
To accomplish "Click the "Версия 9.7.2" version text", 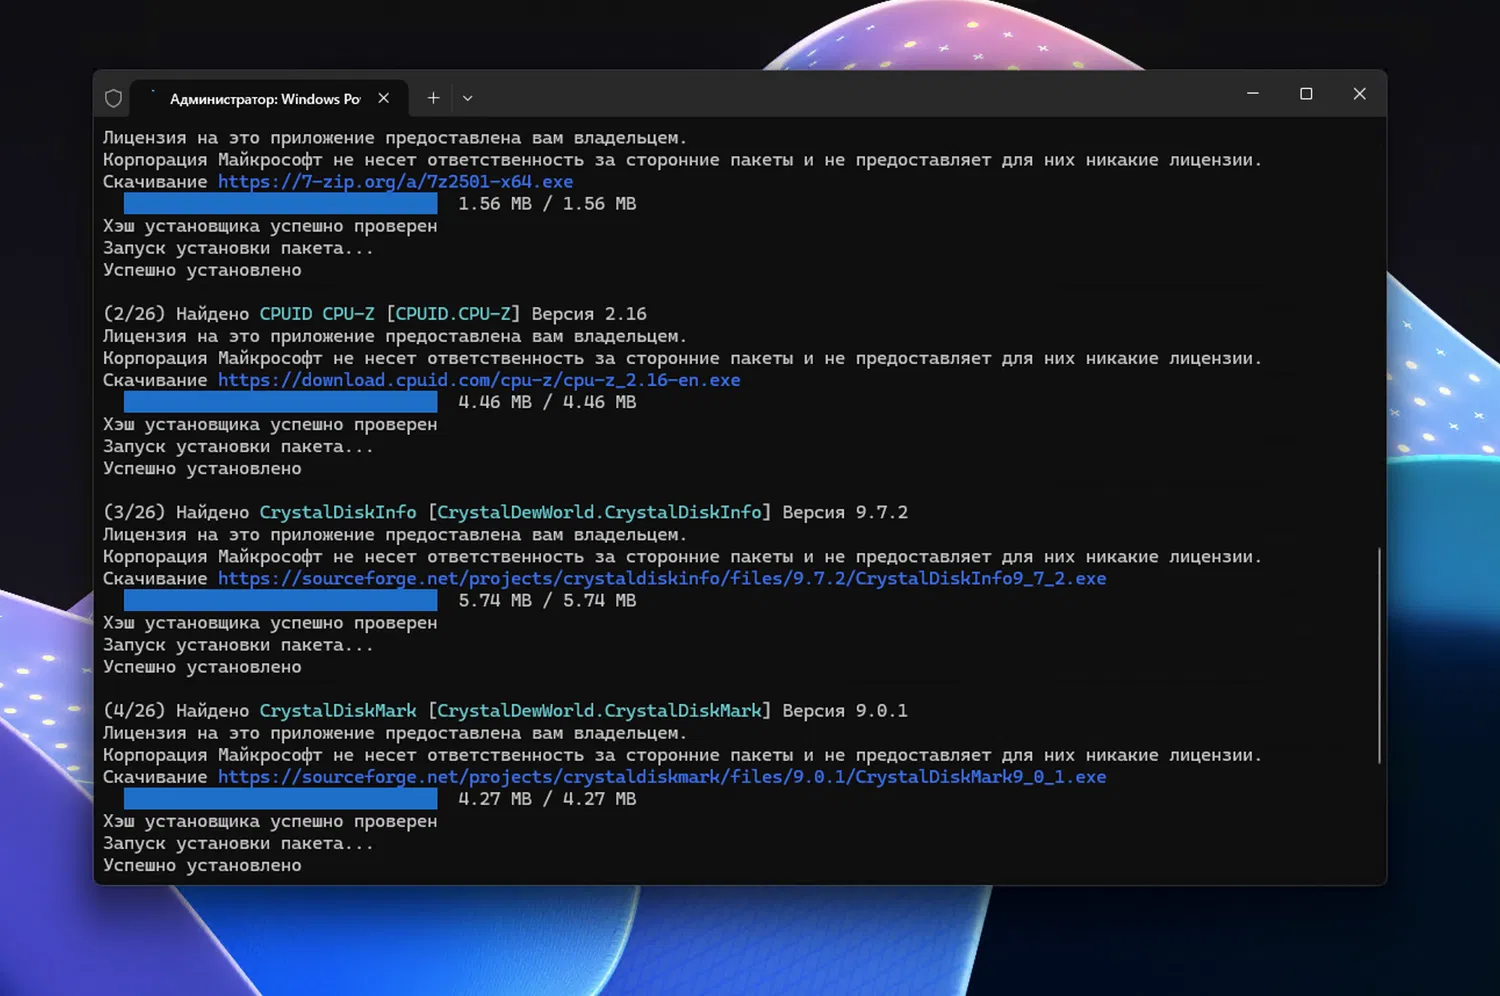I will point(845,512).
